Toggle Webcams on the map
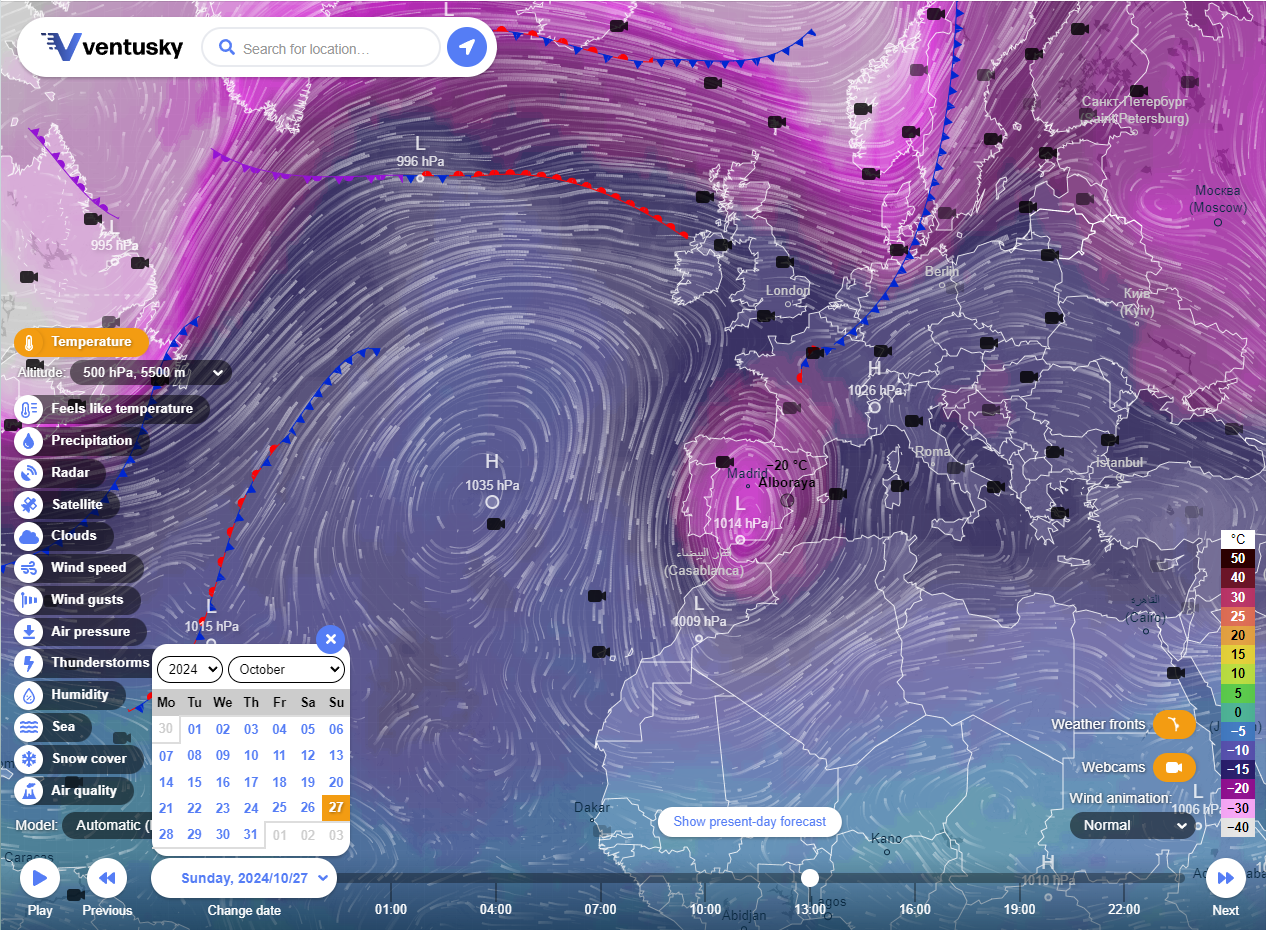The width and height of the screenshot is (1266, 930). click(1174, 767)
